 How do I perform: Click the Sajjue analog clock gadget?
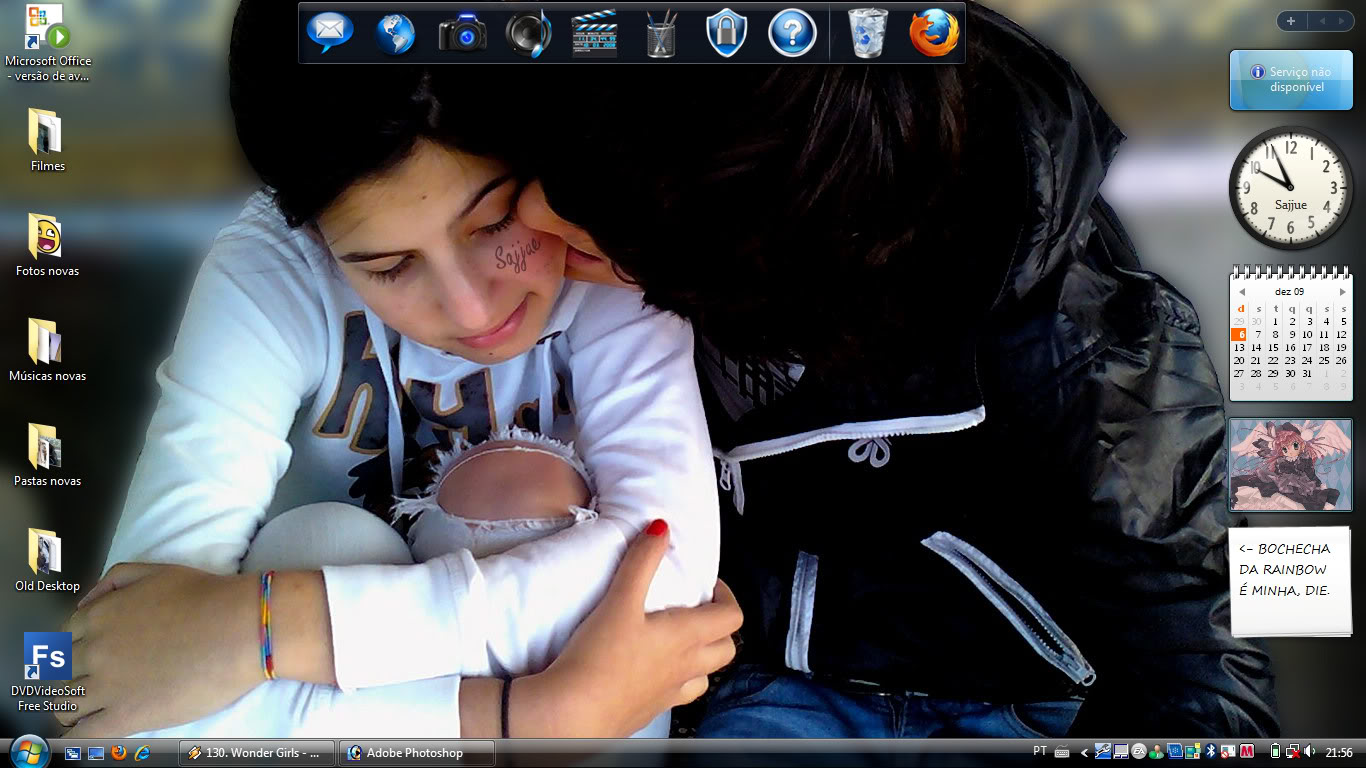pos(1291,188)
